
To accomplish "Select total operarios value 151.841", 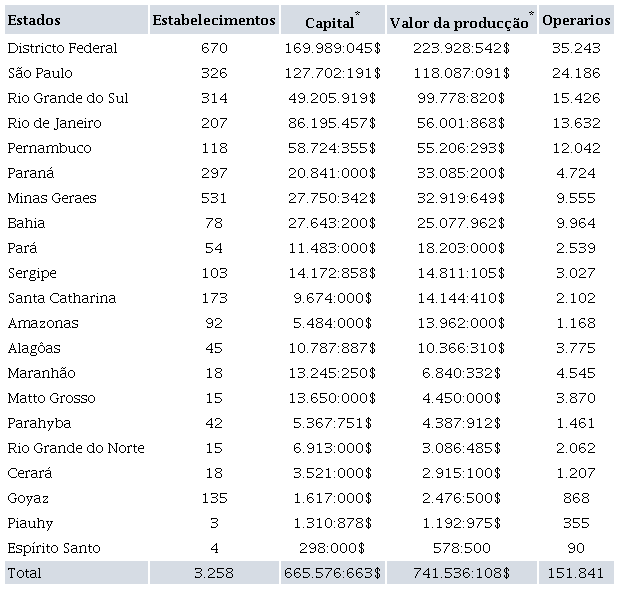I will click(x=576, y=573).
